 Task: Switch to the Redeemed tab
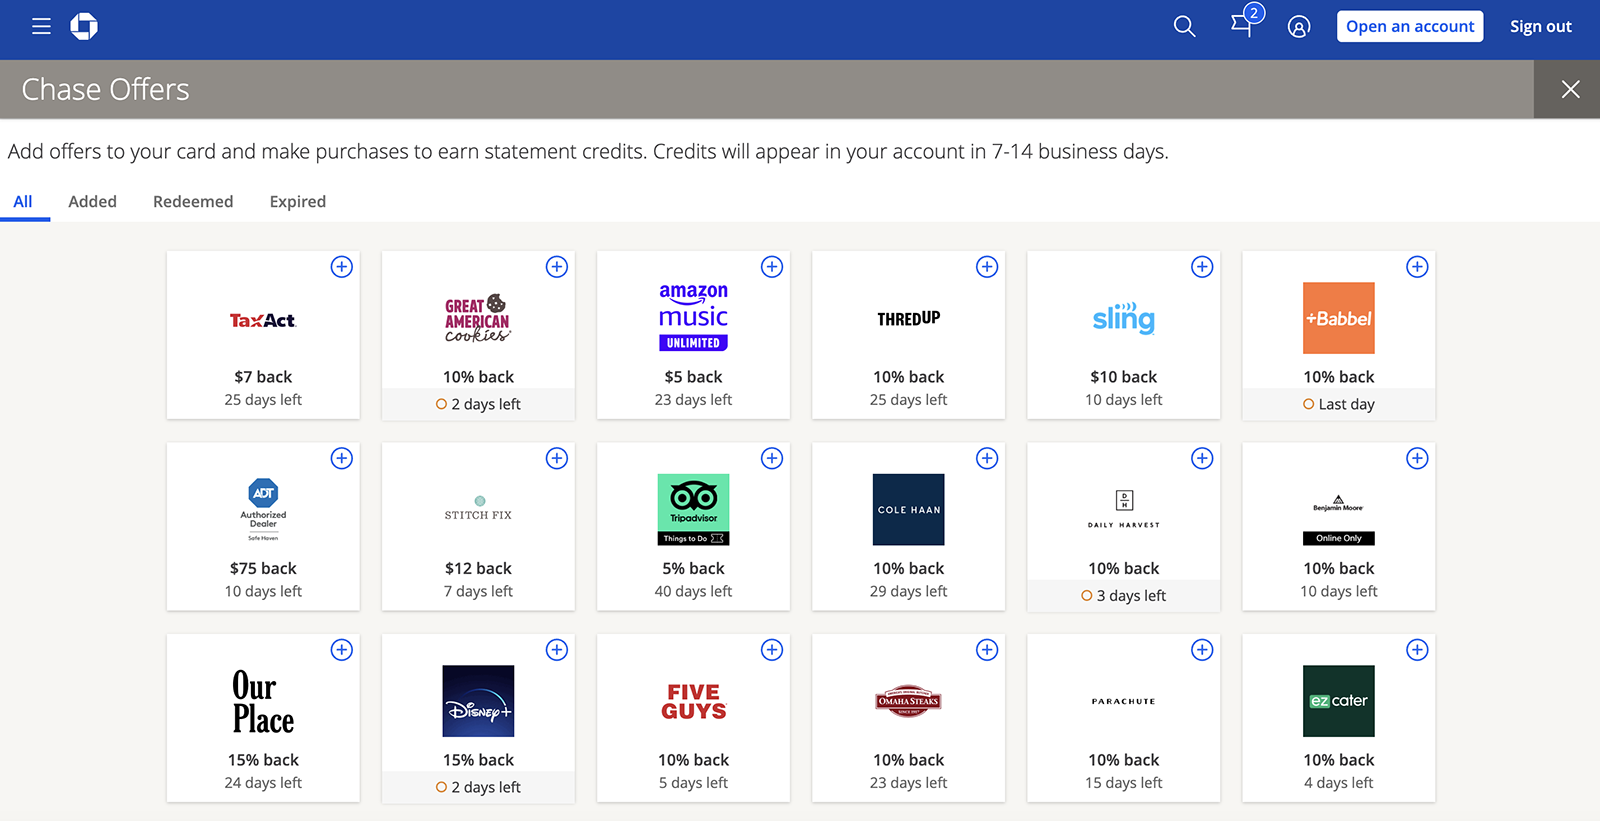point(193,201)
